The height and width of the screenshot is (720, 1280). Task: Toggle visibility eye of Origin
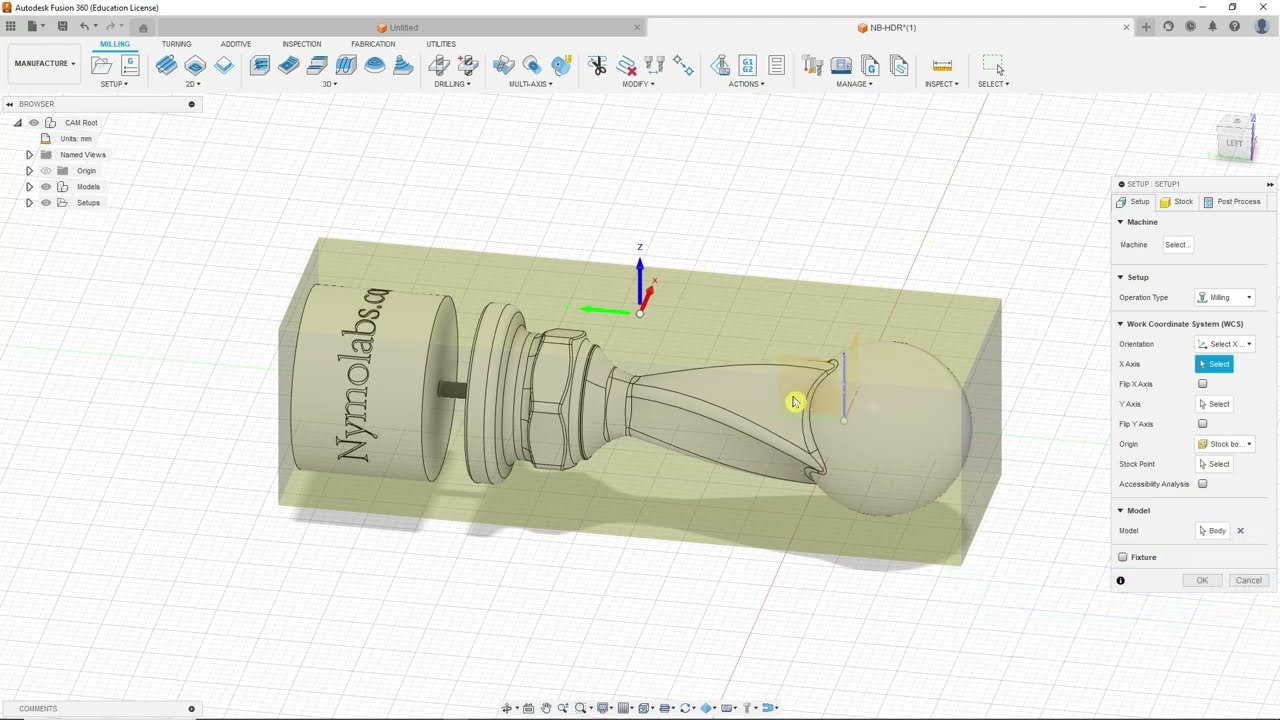click(x=45, y=171)
